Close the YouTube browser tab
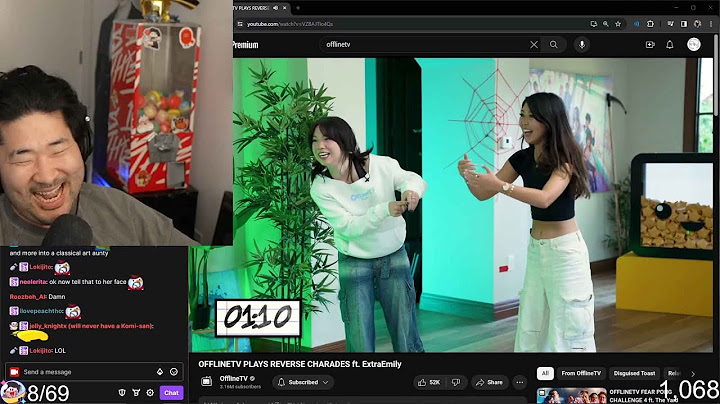Screen dimensions: 720x404 point(285,8)
